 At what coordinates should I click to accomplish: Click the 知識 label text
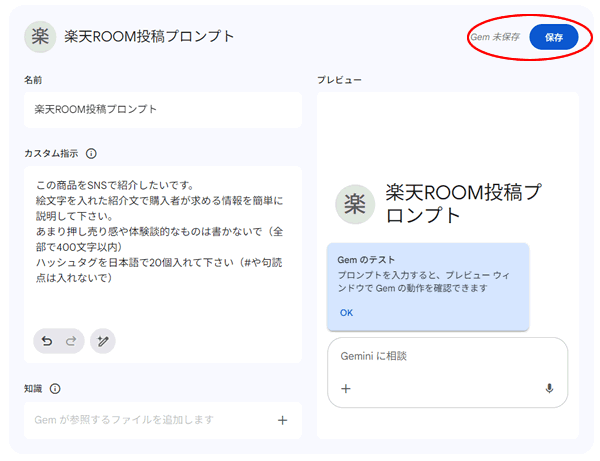[33, 389]
